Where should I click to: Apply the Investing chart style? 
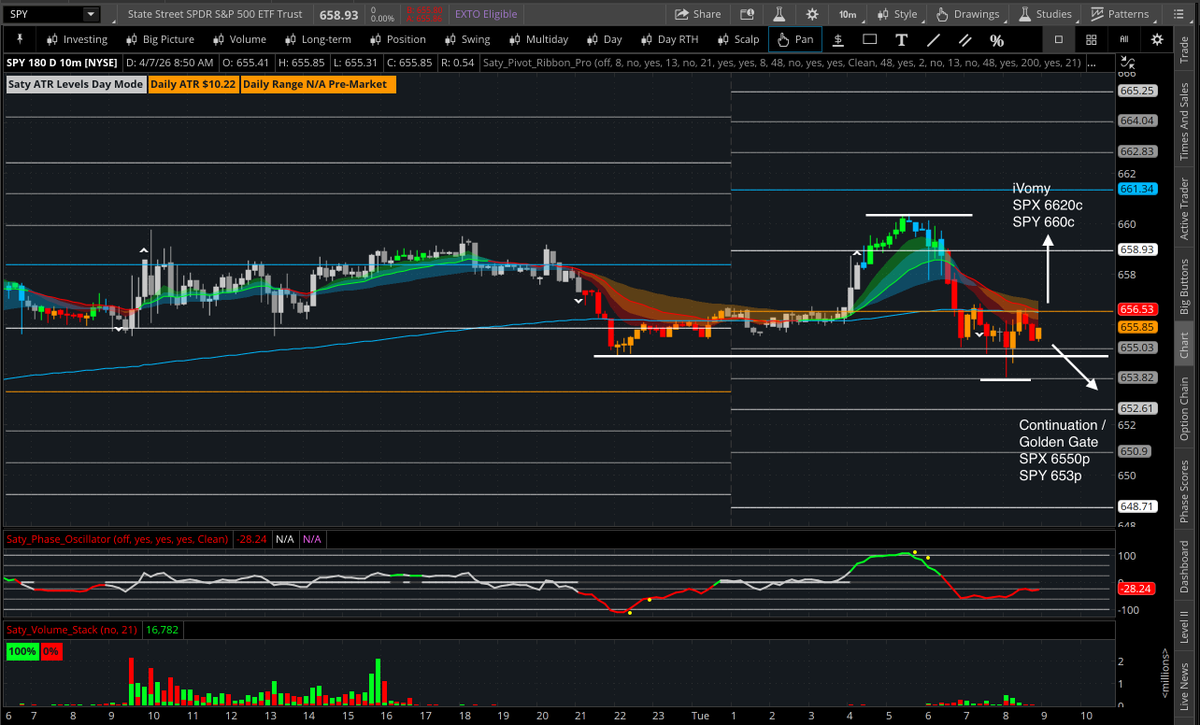point(75,39)
